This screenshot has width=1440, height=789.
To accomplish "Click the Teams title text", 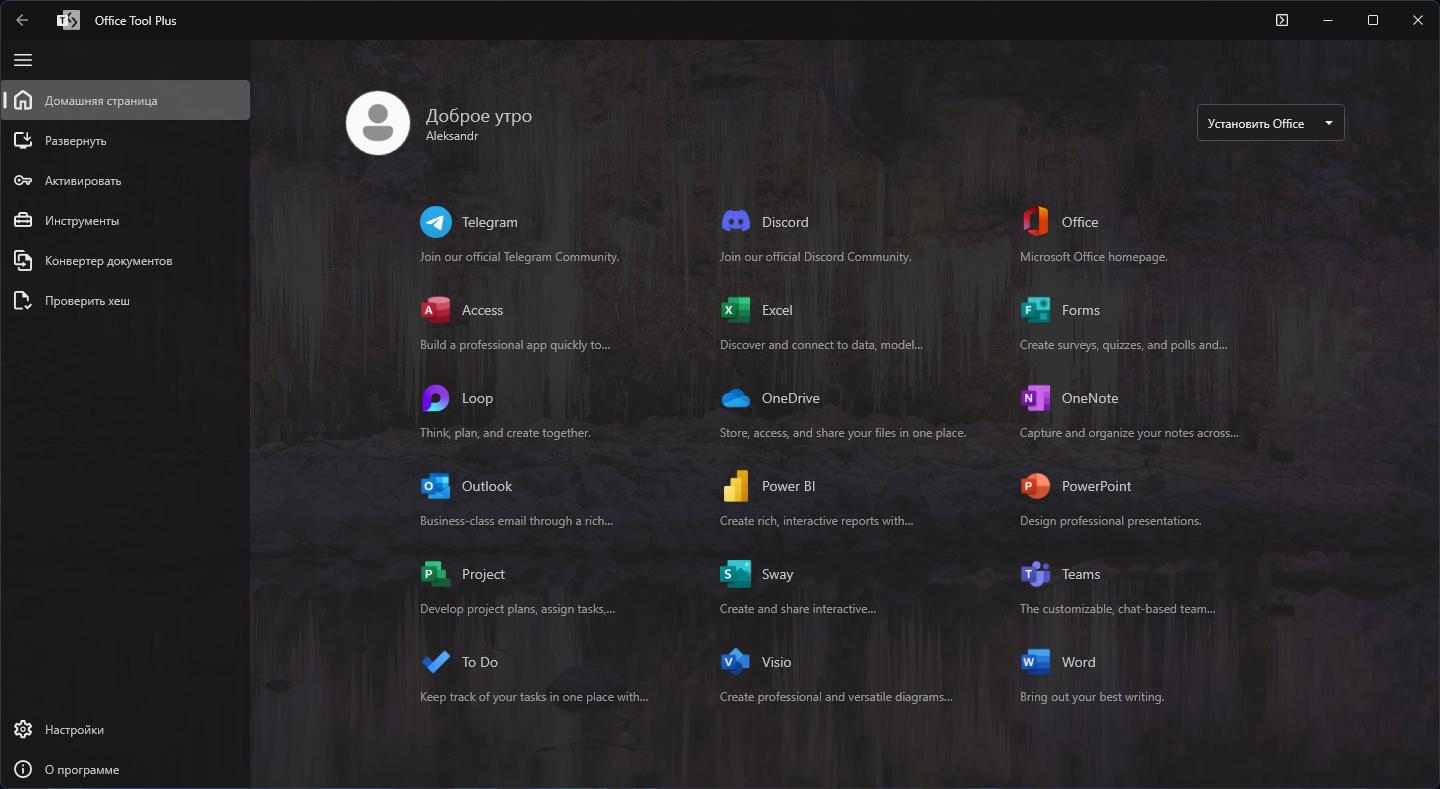I will 1081,574.
